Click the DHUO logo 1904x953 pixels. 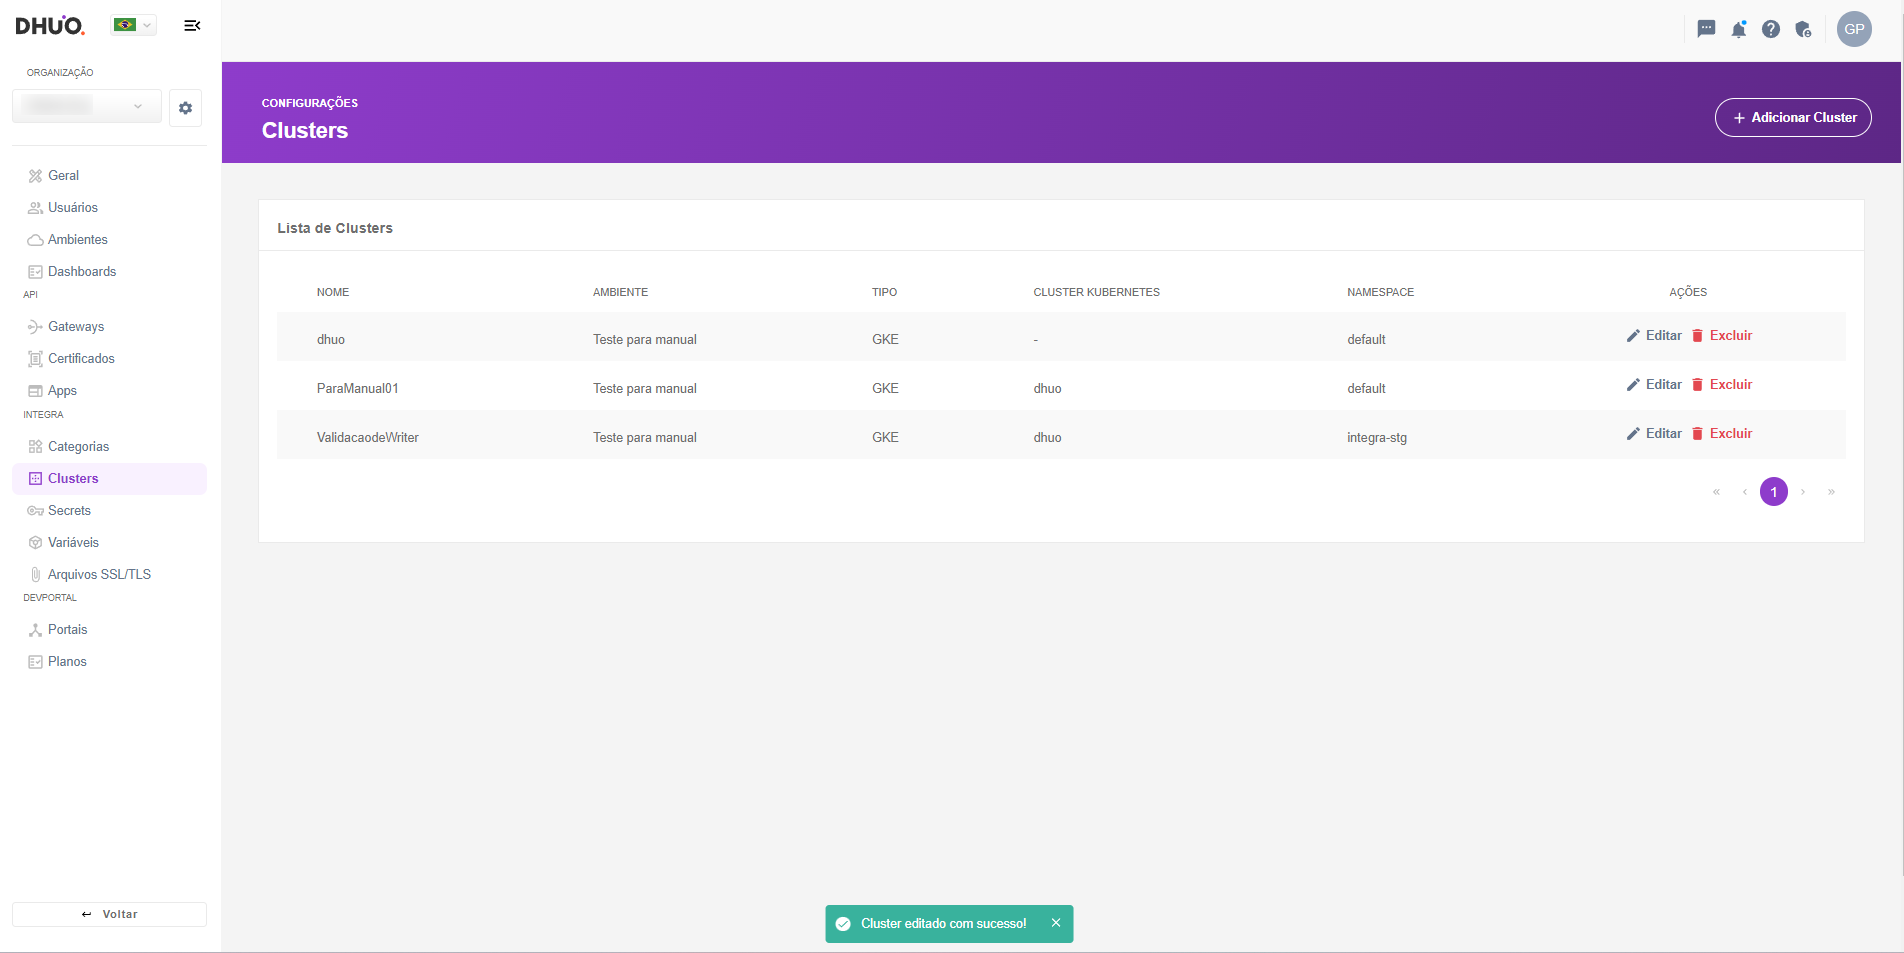point(50,25)
